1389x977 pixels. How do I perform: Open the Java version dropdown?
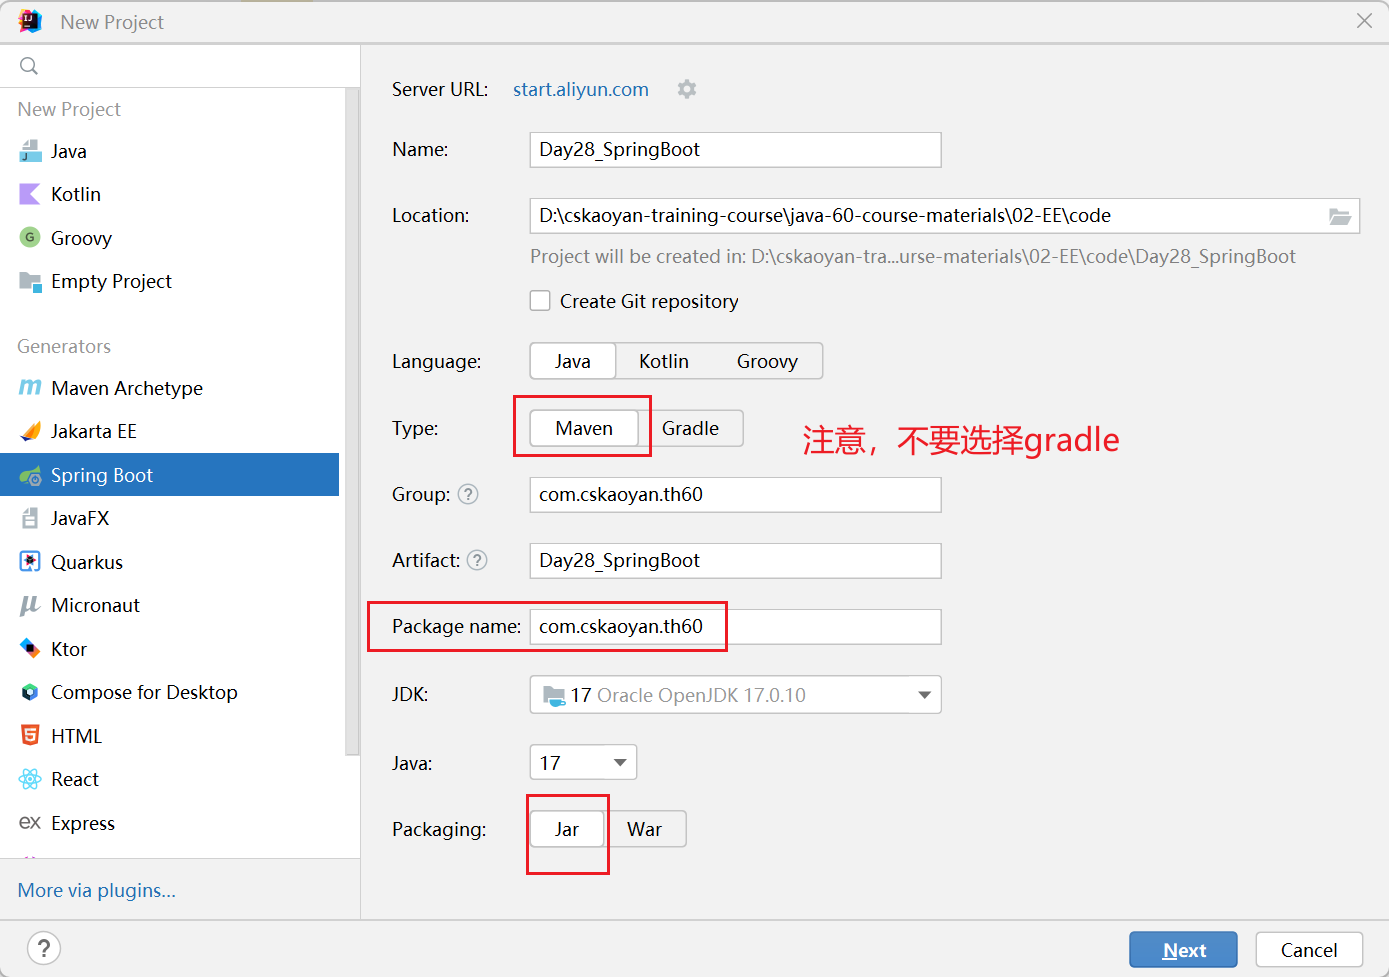tap(583, 763)
